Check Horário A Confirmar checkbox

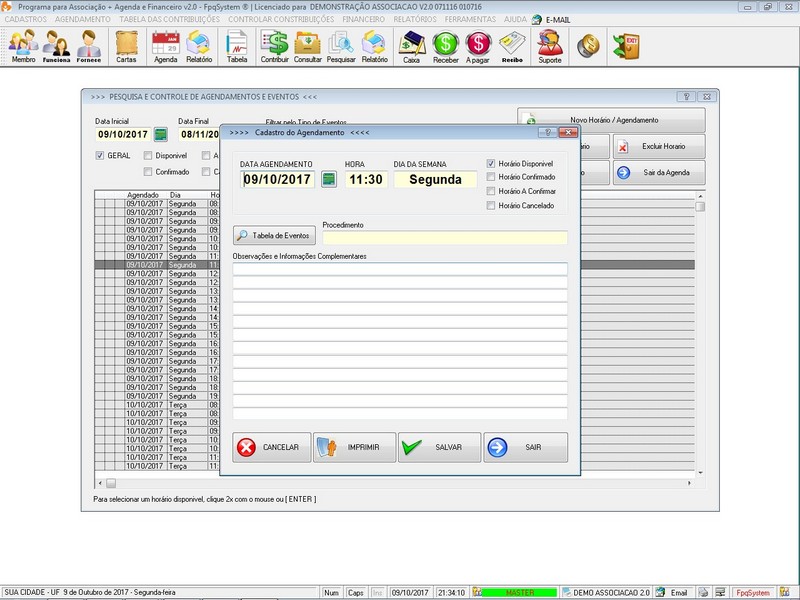point(491,191)
